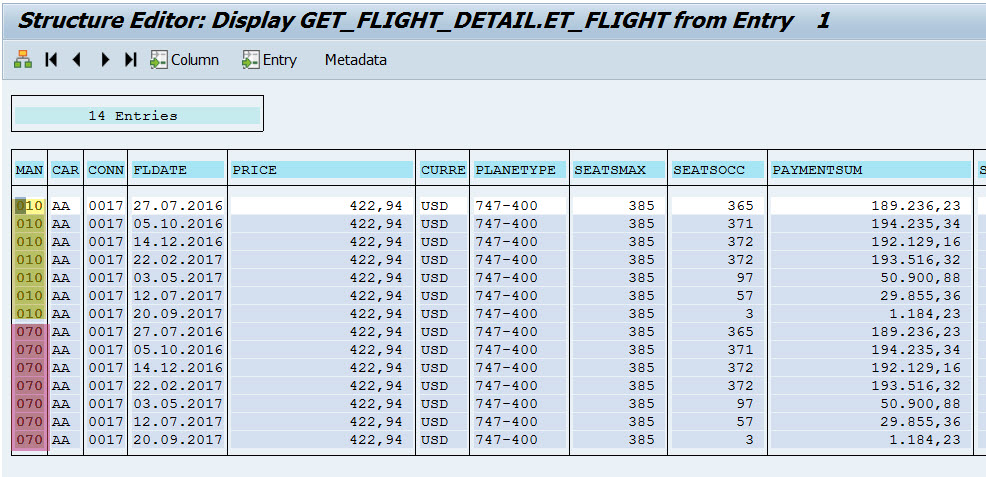Viewport: 986px width, 477px height.
Task: Click the SEATSOCC column header
Action: pos(717,170)
